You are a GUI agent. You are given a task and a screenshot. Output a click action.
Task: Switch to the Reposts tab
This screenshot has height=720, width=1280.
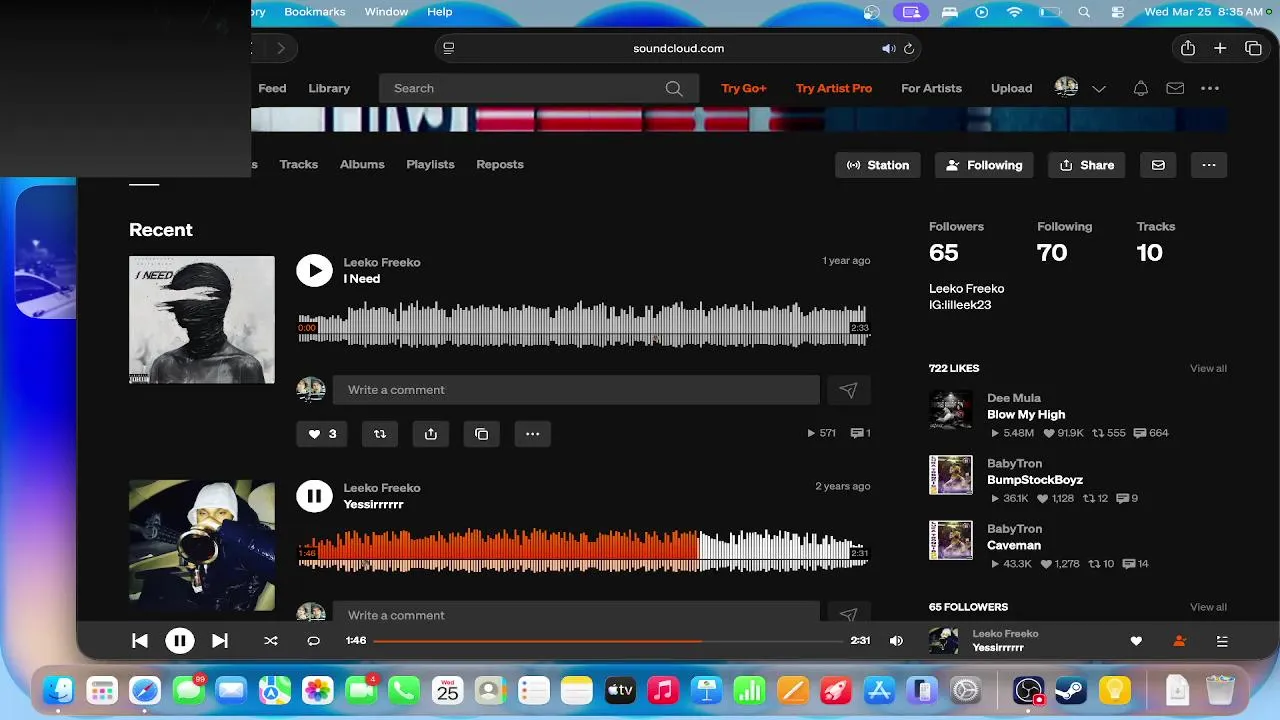coord(500,164)
